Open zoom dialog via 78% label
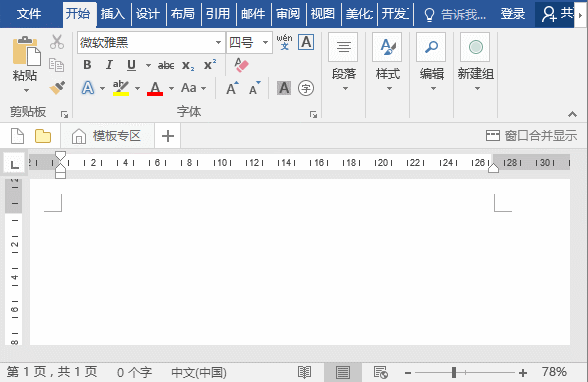The image size is (588, 382). click(554, 372)
